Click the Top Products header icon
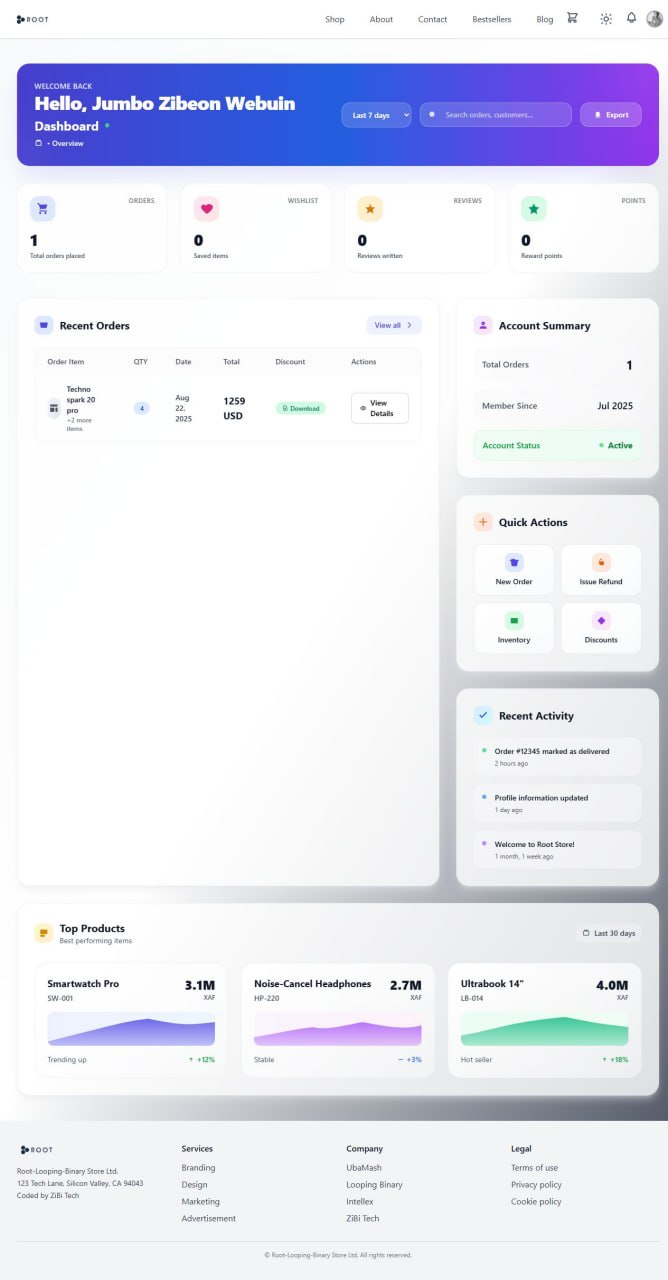 (44, 933)
